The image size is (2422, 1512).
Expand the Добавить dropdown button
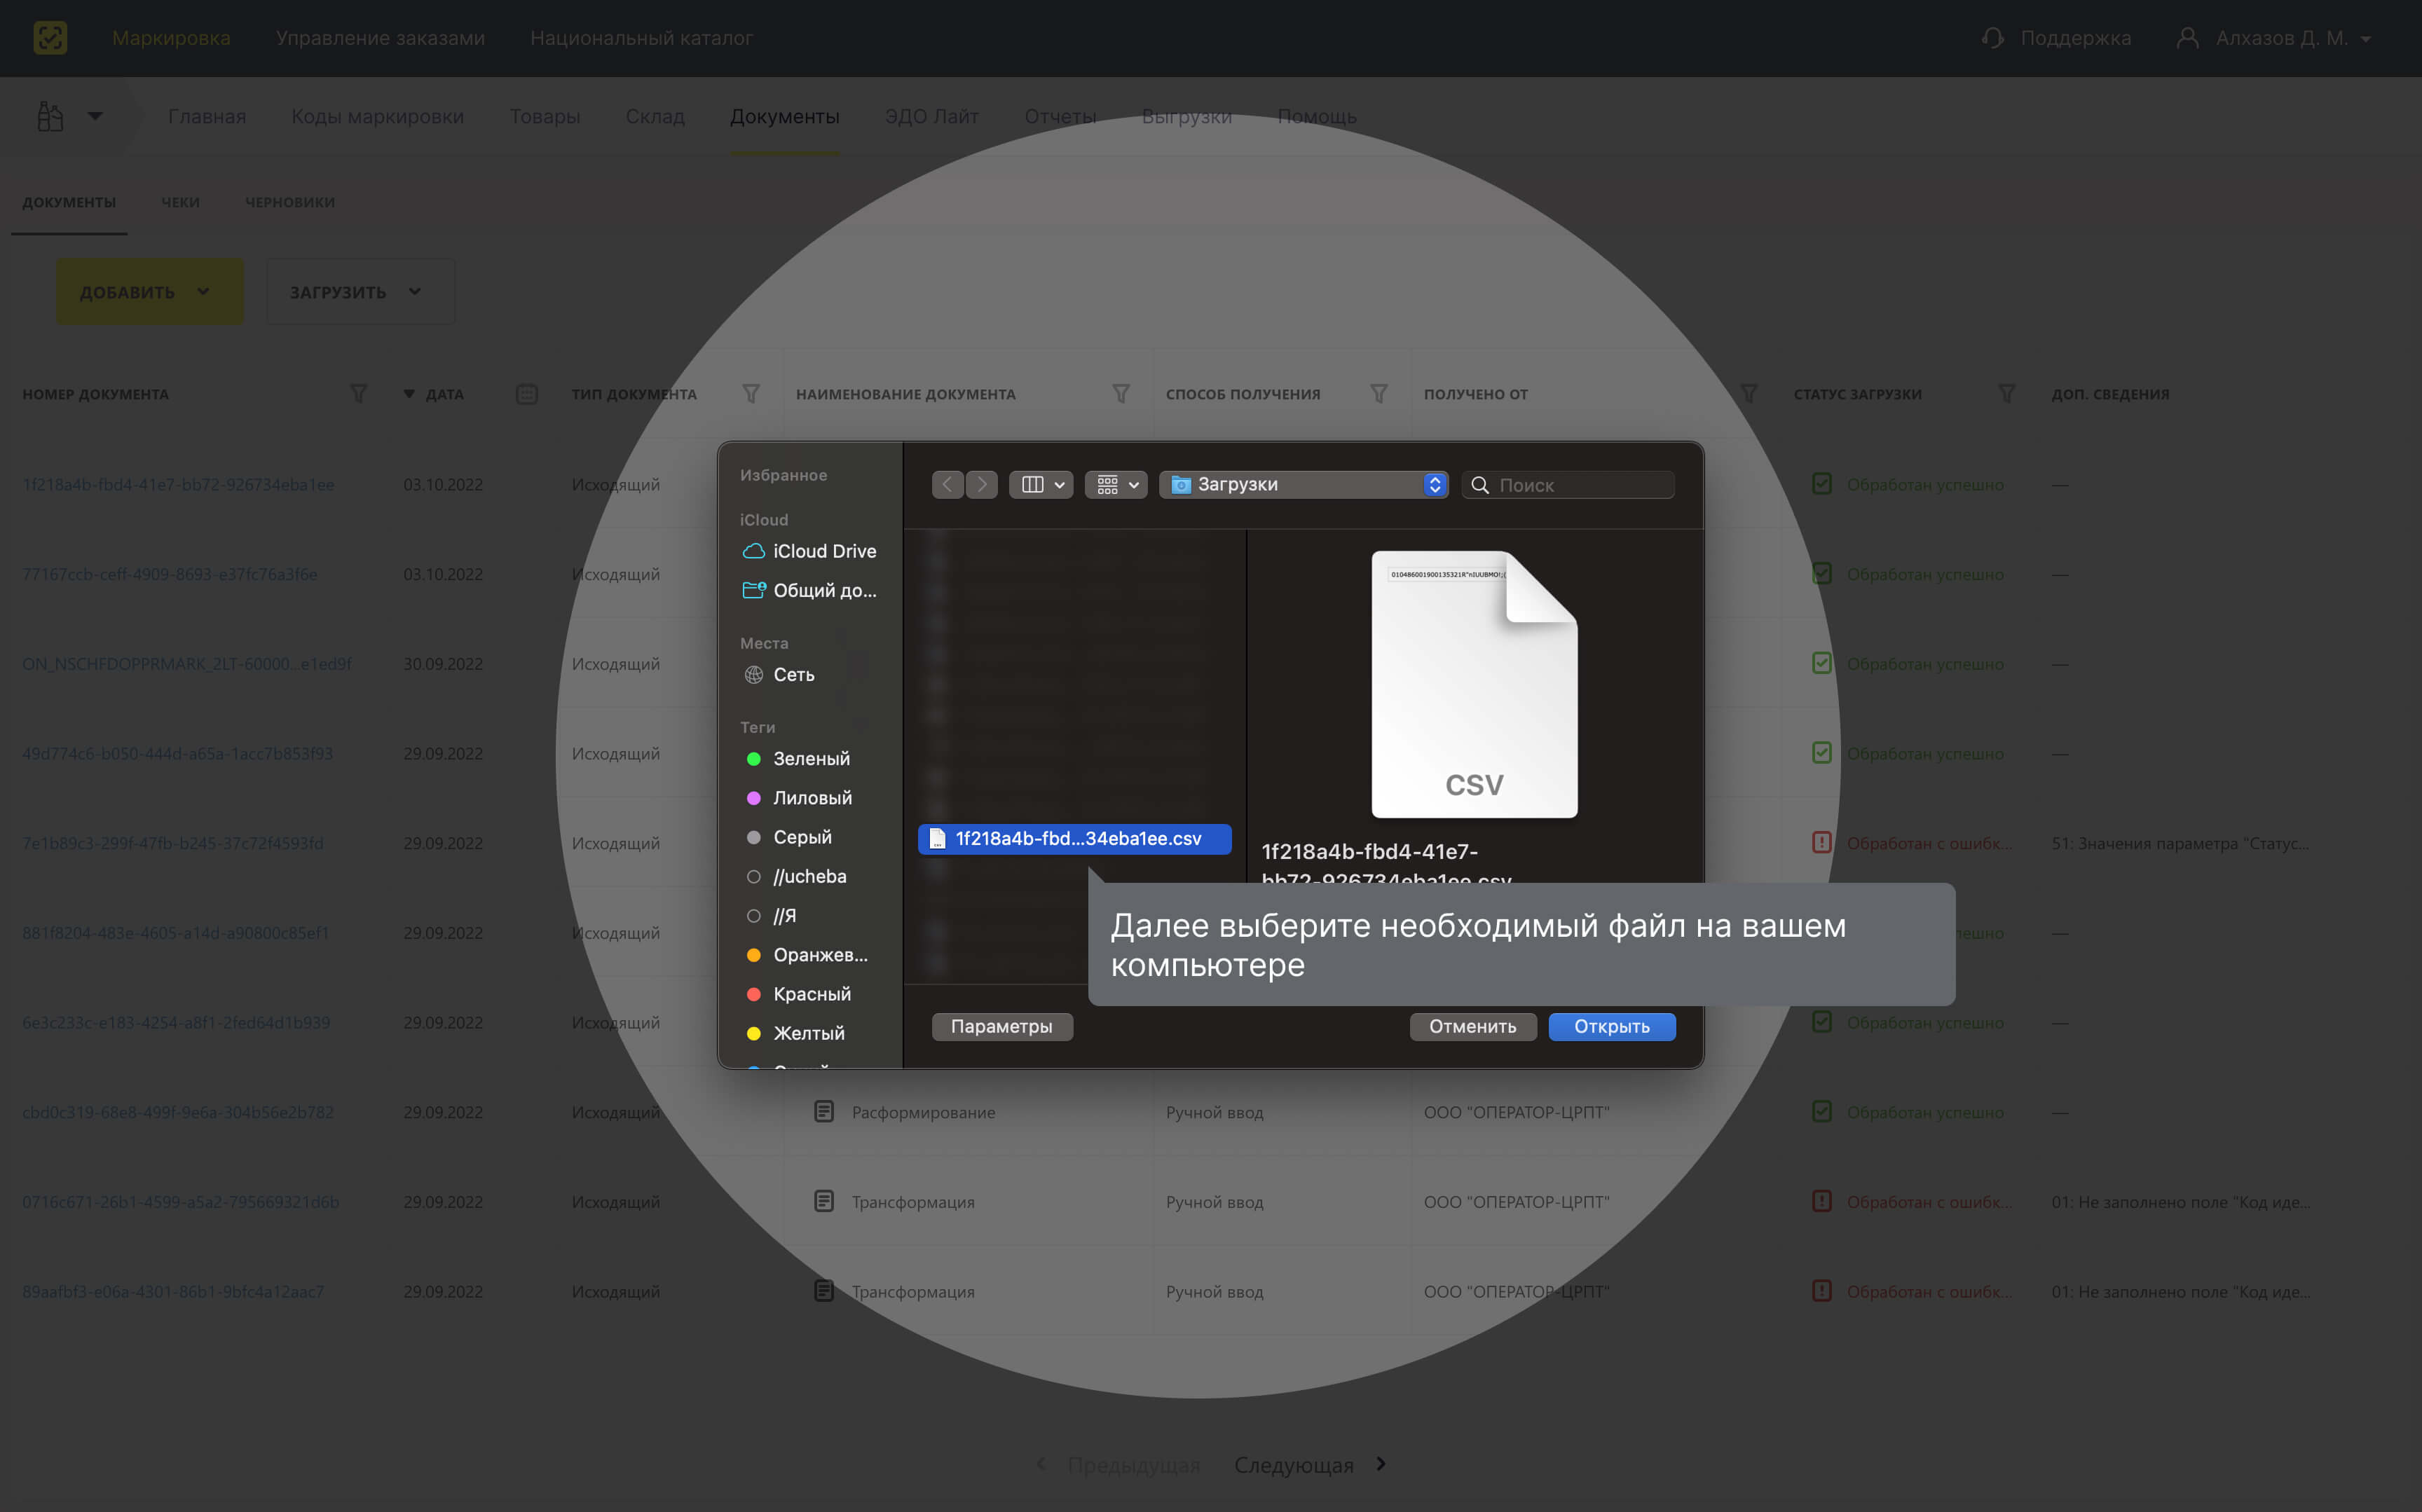pos(150,292)
